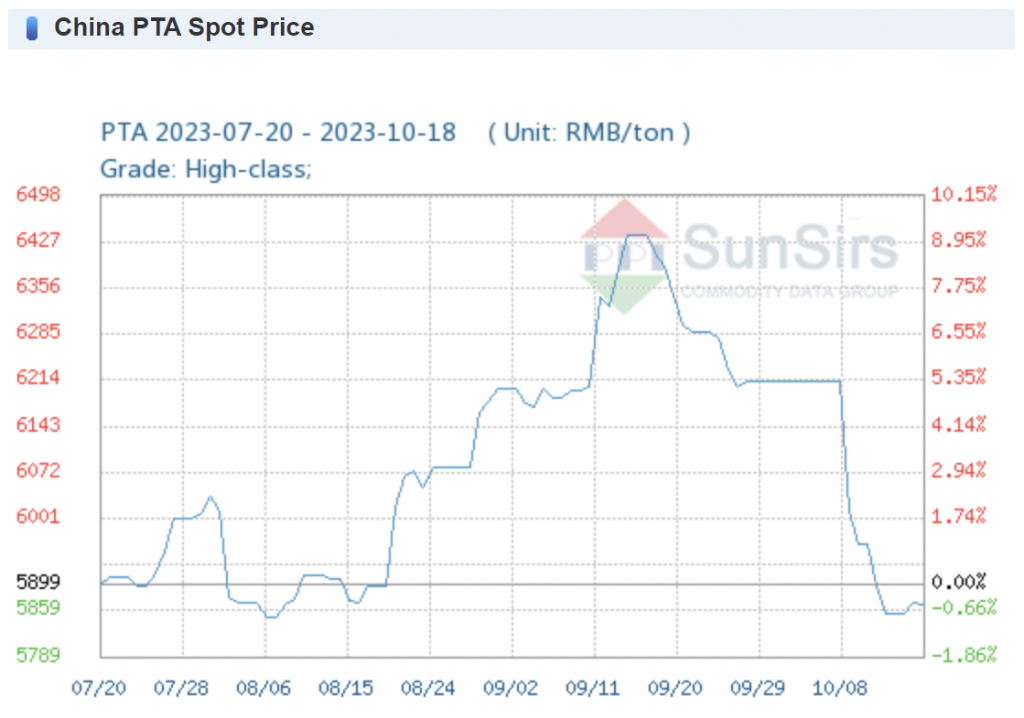Select the 10/08 date on the x-axis
This screenshot has height=718, width=1024.
tap(841, 688)
